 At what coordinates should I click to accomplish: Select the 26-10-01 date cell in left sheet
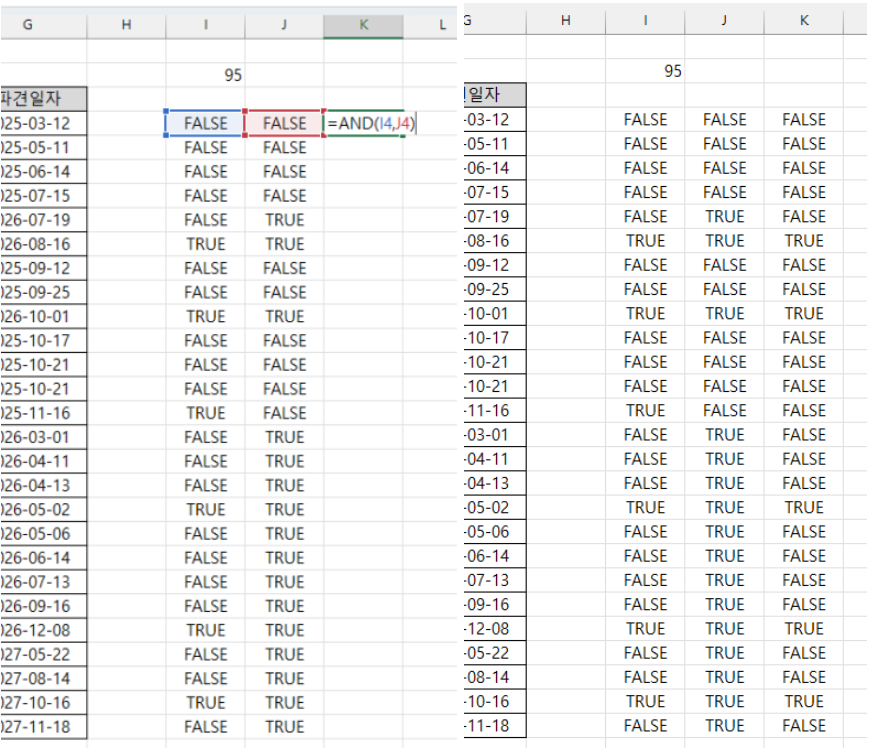(x=43, y=317)
